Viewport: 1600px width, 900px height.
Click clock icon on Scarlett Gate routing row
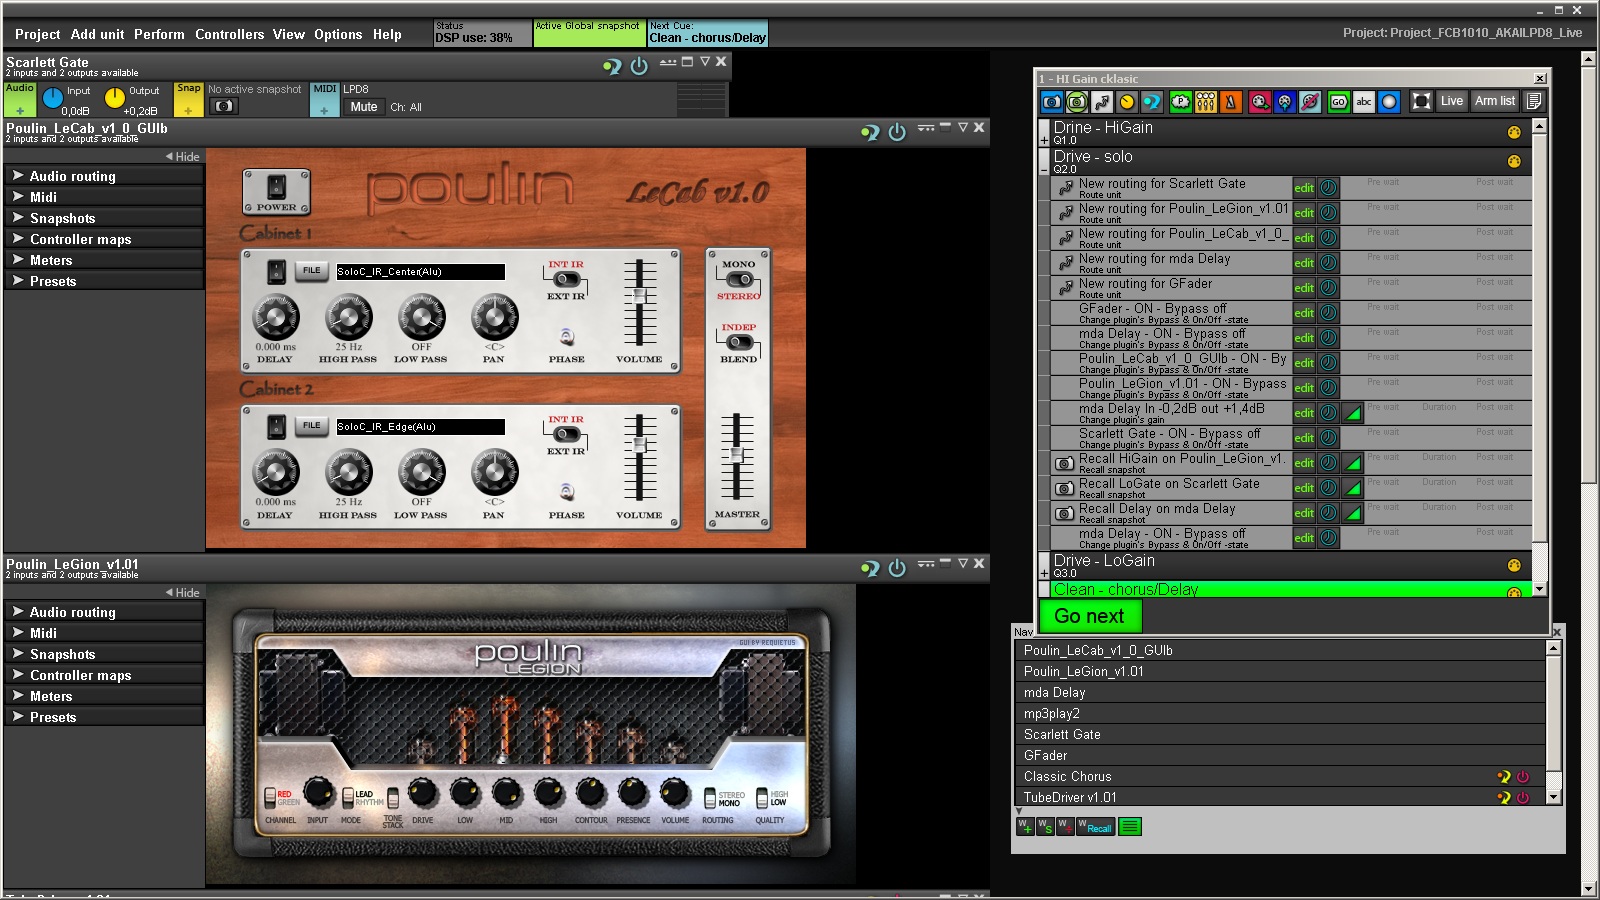[x=1328, y=188]
